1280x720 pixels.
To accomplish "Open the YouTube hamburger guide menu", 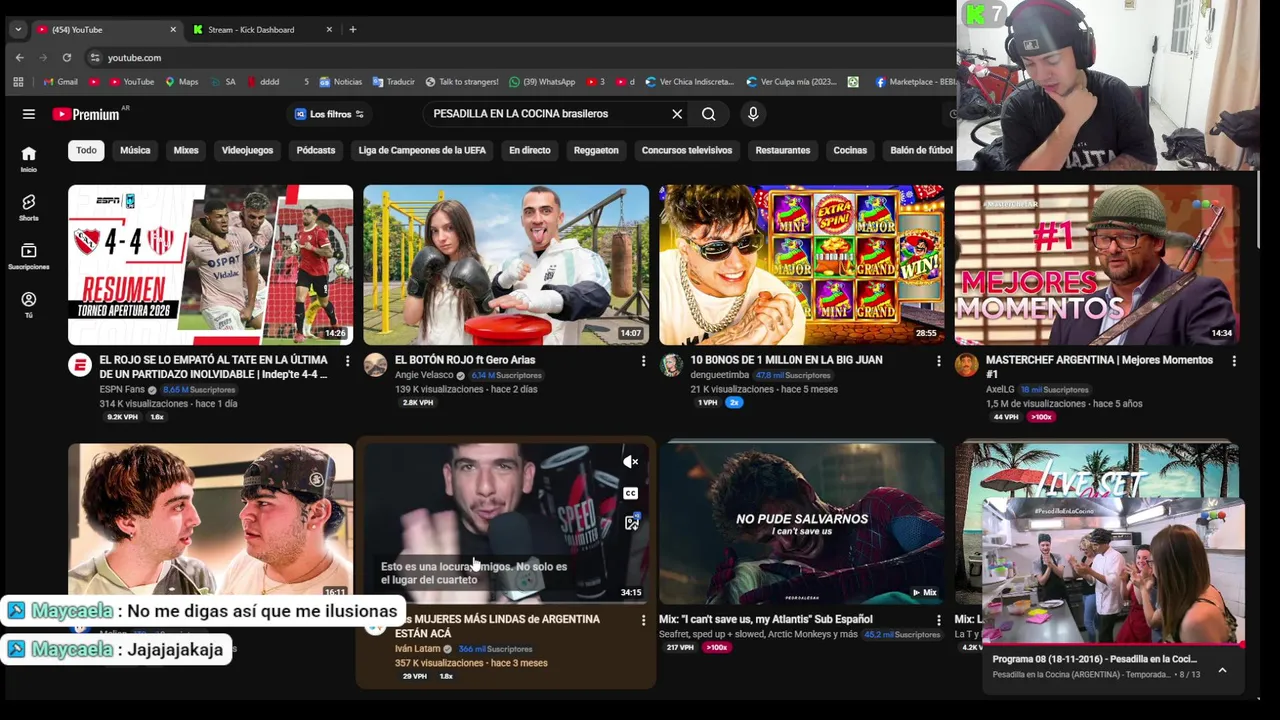I will [29, 114].
